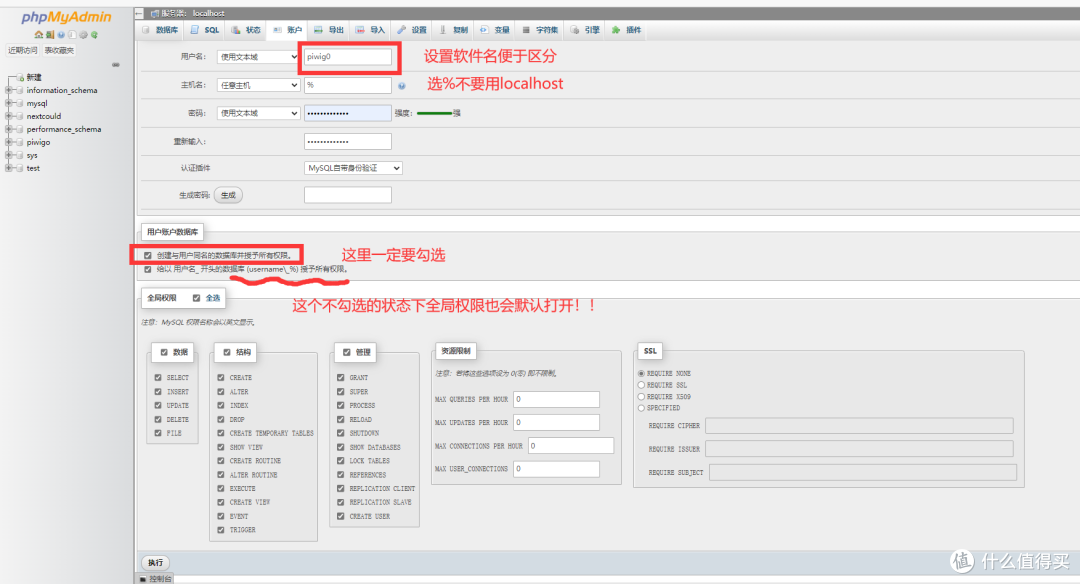The height and width of the screenshot is (584, 1080).
Task: Click database icon beside piwigo in tree
Action: pos(19,142)
